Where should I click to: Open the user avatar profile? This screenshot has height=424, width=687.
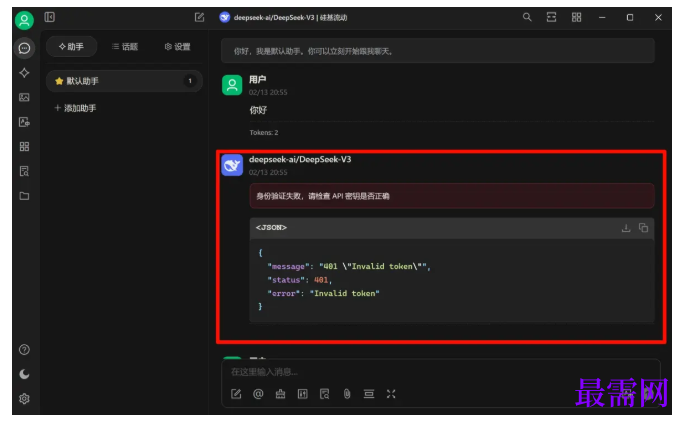24,20
